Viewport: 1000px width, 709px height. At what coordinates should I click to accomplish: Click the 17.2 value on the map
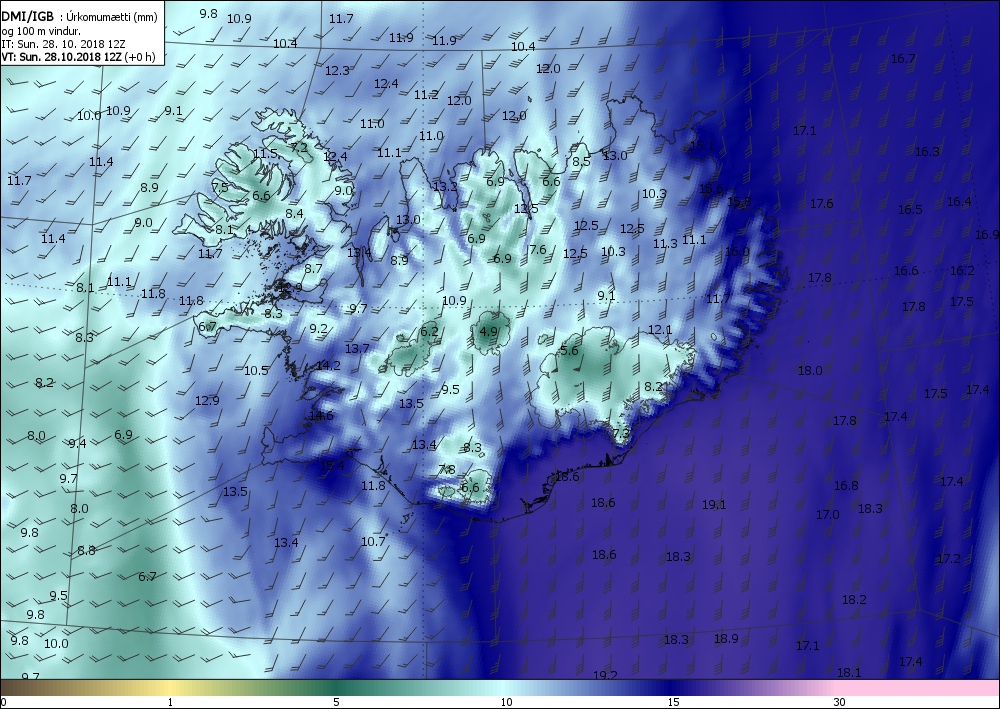pyautogui.click(x=948, y=559)
